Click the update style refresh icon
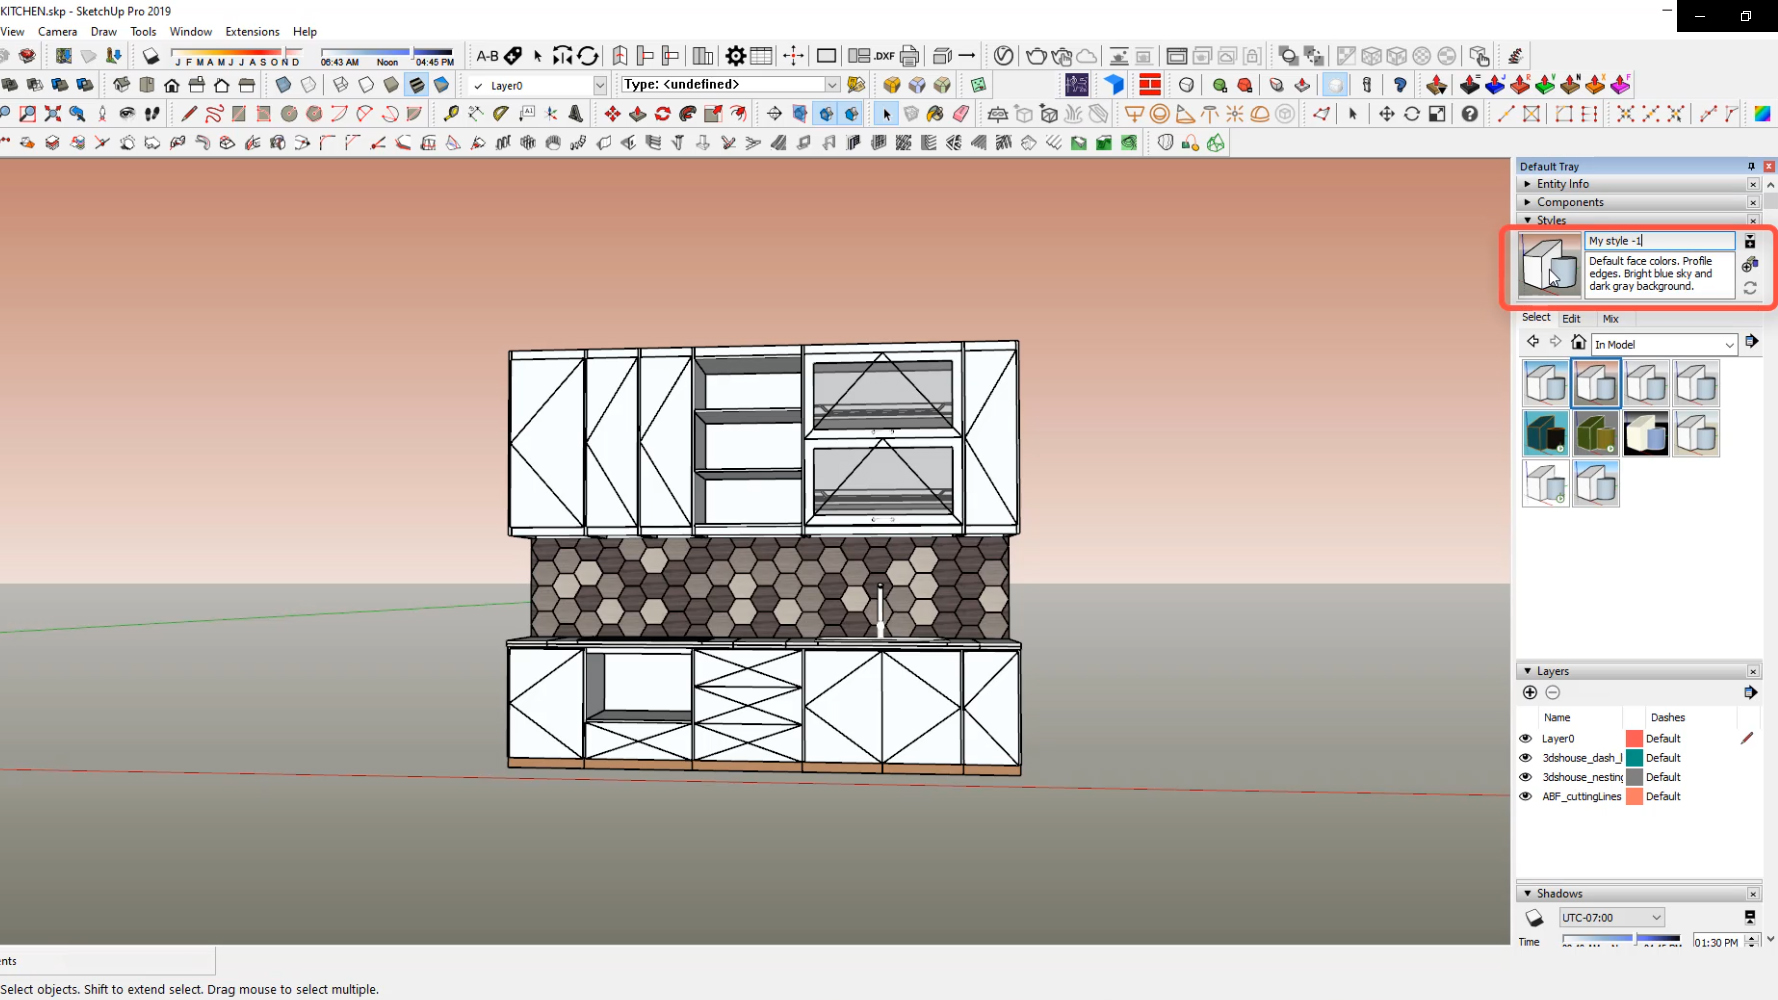 click(1750, 288)
